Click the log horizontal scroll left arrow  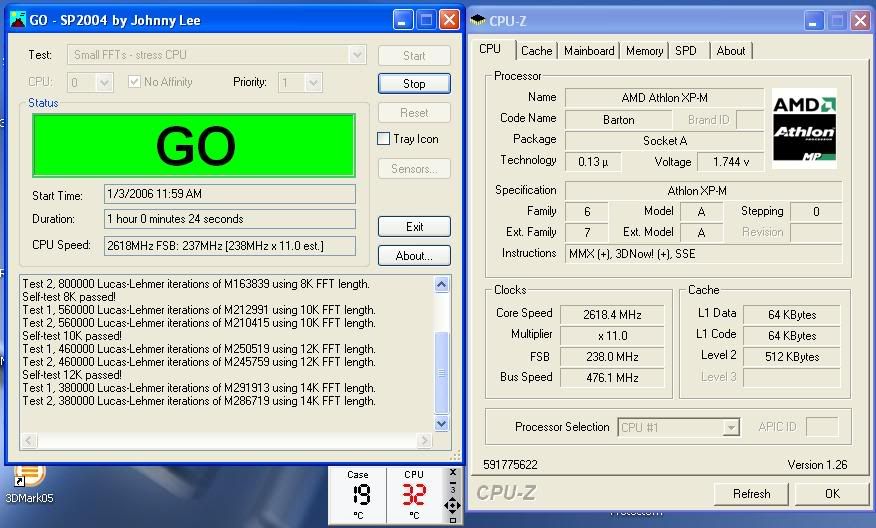(x=29, y=441)
